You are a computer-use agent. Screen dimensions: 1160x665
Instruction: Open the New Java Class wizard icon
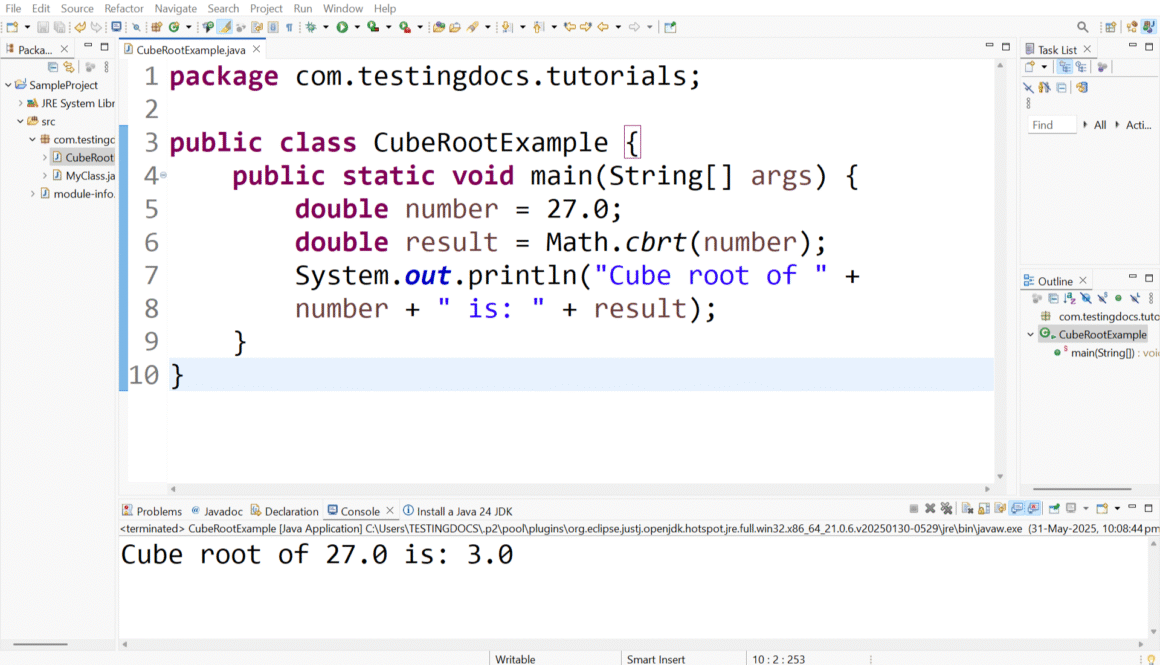pos(173,27)
